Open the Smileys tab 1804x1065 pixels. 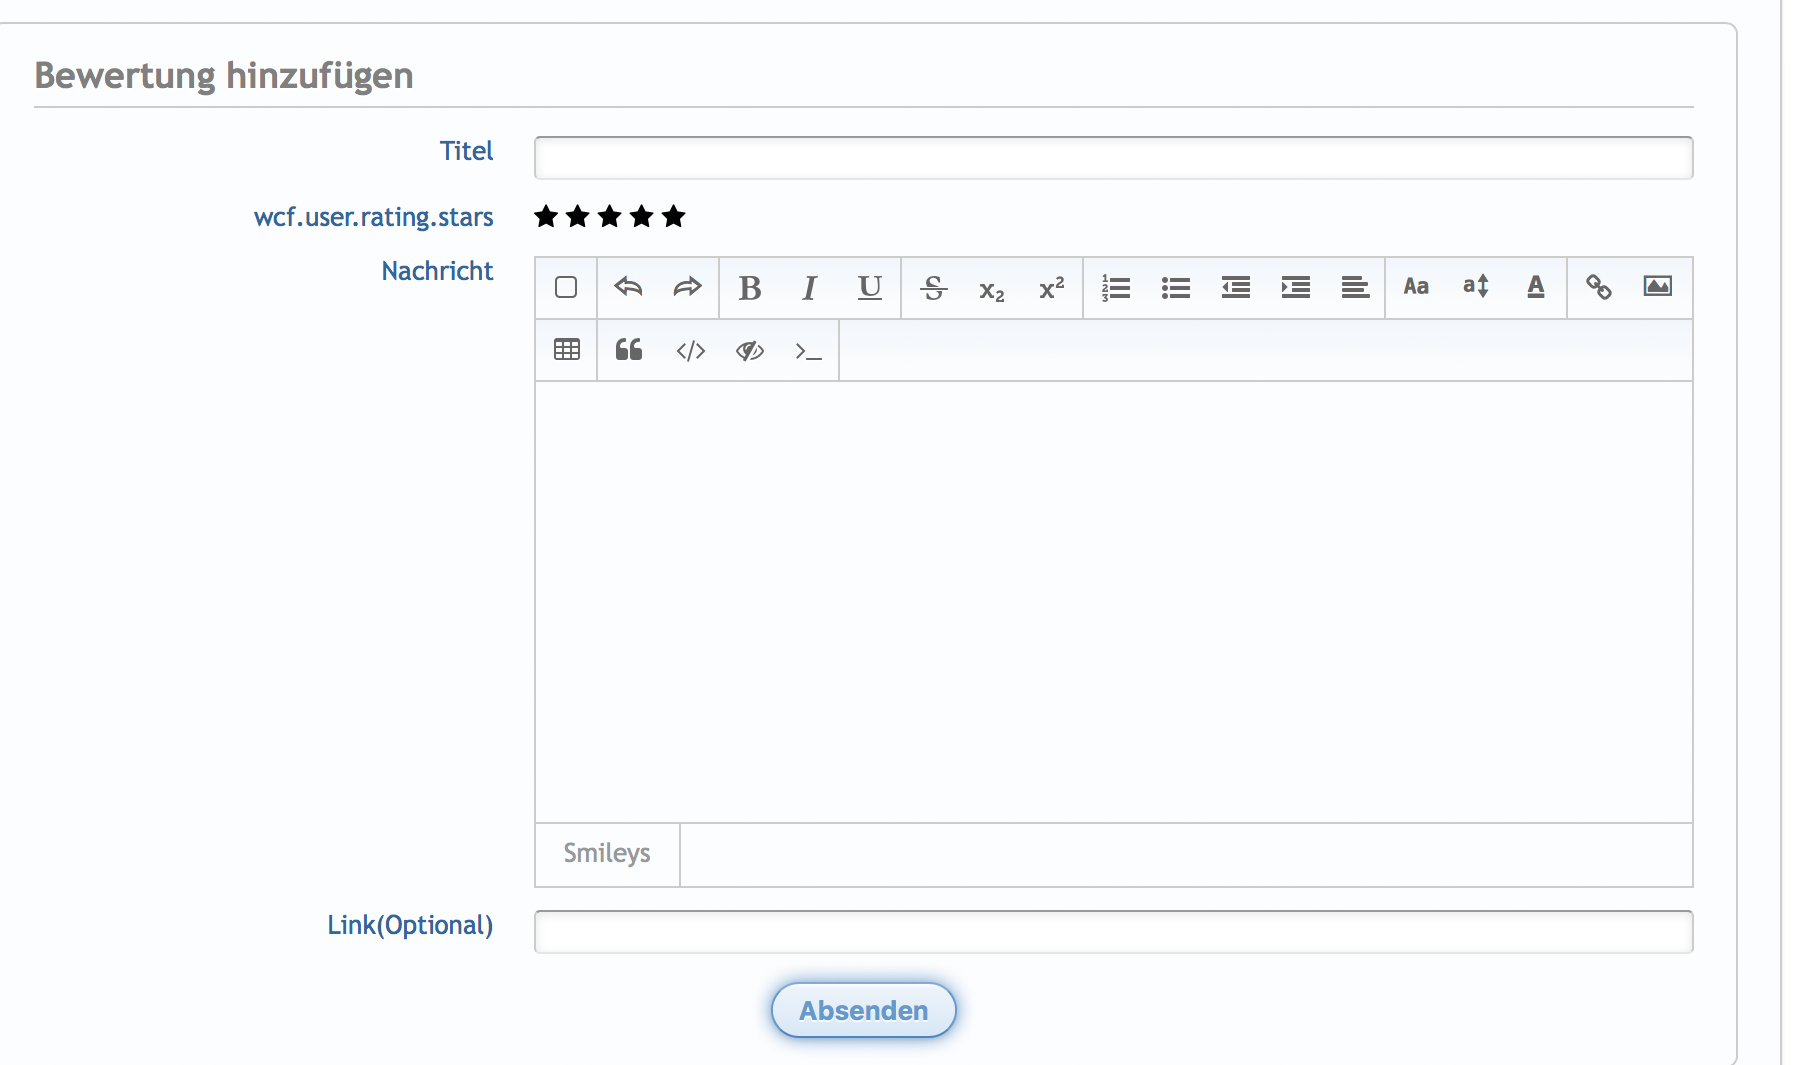click(x=607, y=854)
